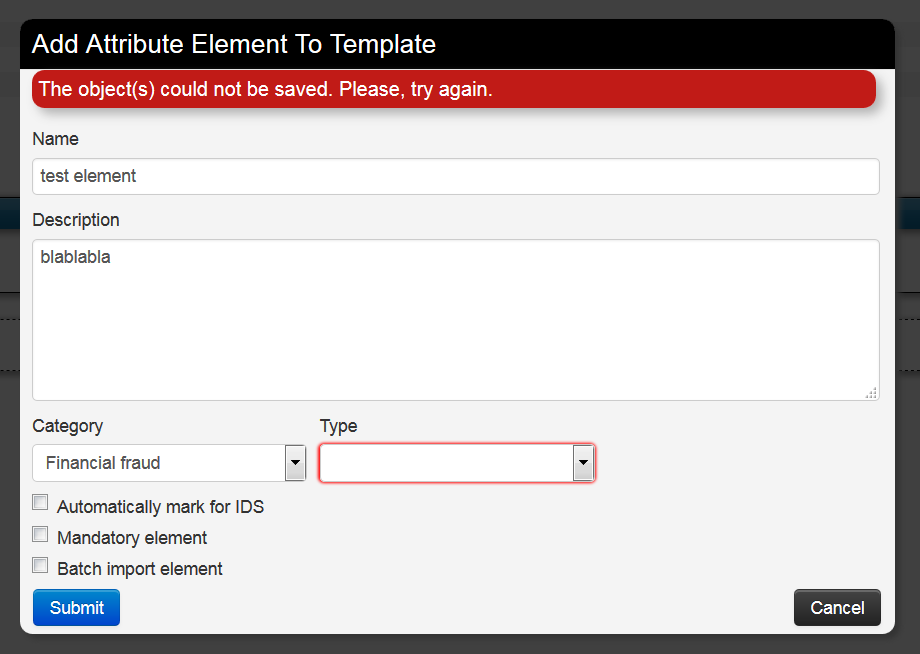Viewport: 920px width, 654px height.
Task: Click the textarea resize handle
Action: pyautogui.click(x=871, y=393)
